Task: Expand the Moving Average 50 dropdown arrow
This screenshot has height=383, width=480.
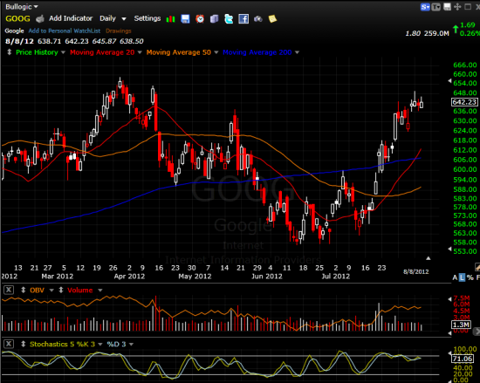Action: 216,52
